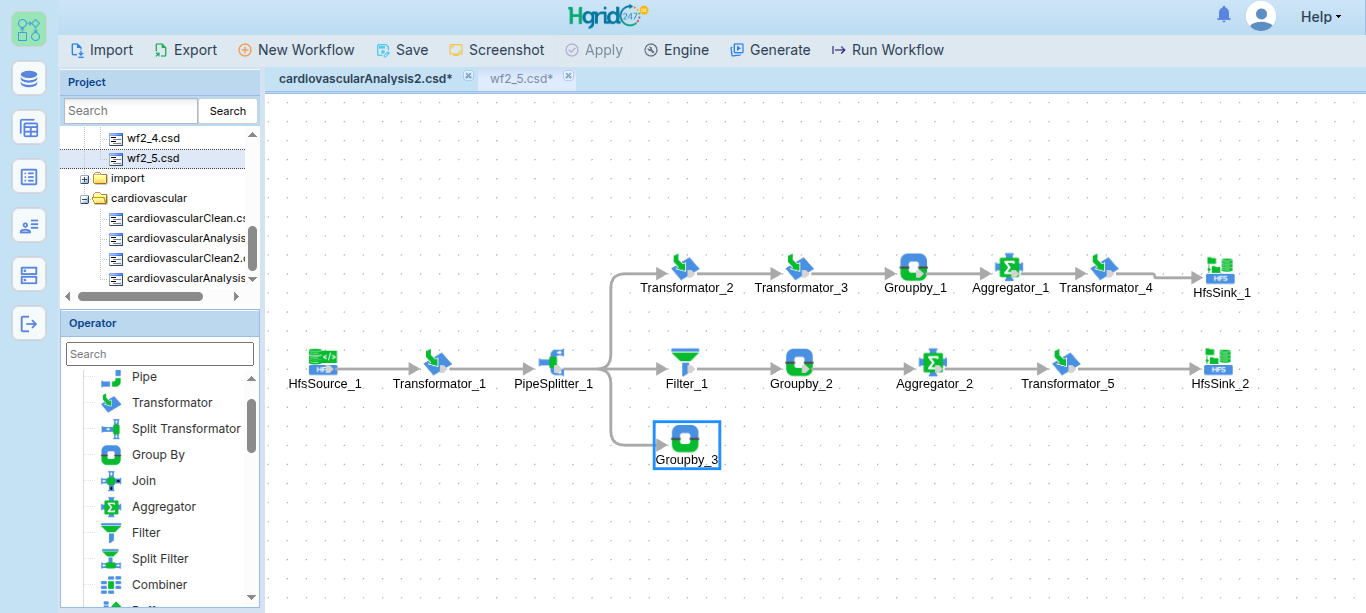The height and width of the screenshot is (613, 1366).
Task: Select the Transformator_5 node
Action: tap(1067, 369)
